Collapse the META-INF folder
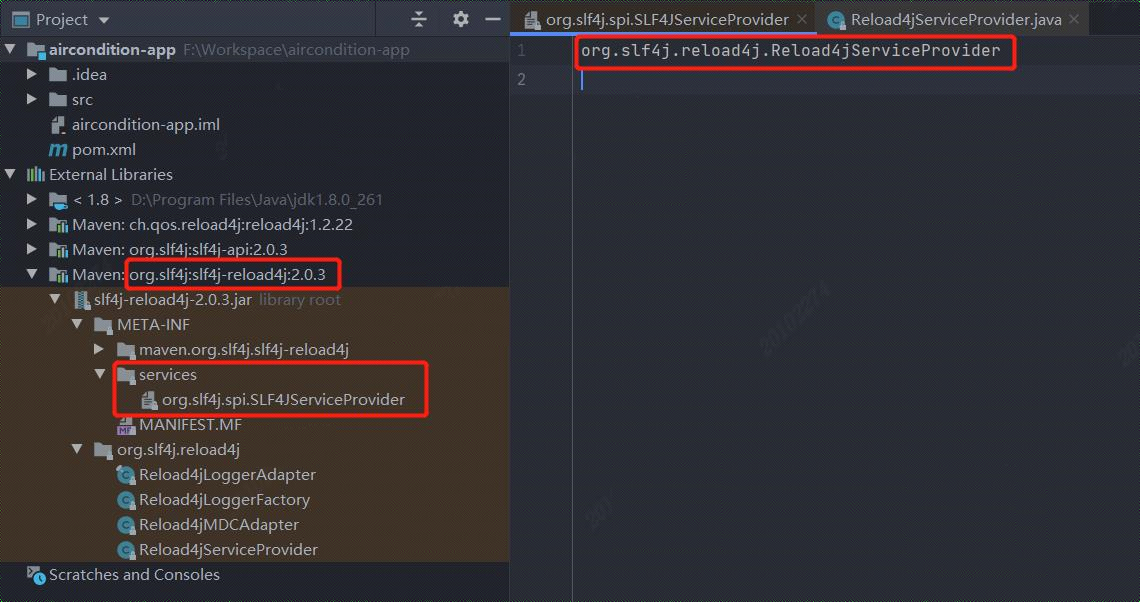 click(x=78, y=324)
